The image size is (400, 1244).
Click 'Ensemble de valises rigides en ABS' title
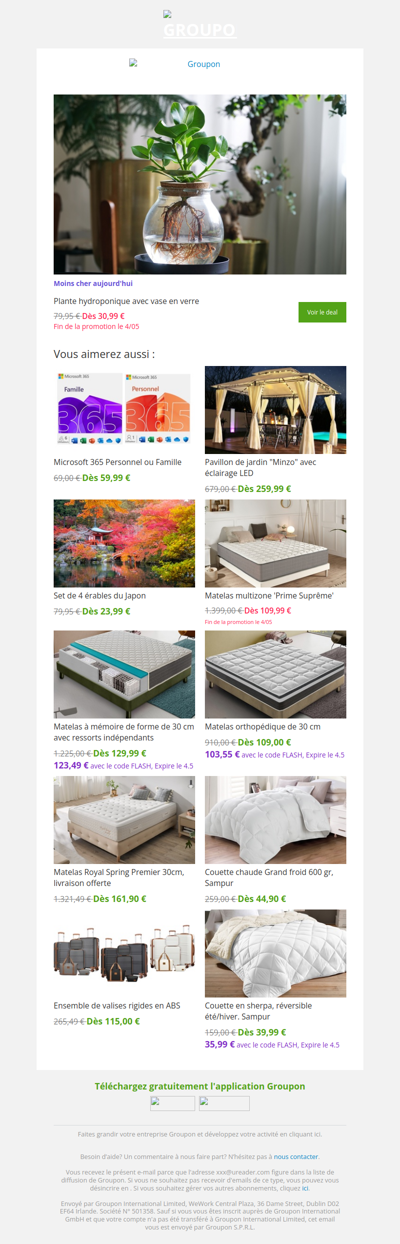[117, 1006]
